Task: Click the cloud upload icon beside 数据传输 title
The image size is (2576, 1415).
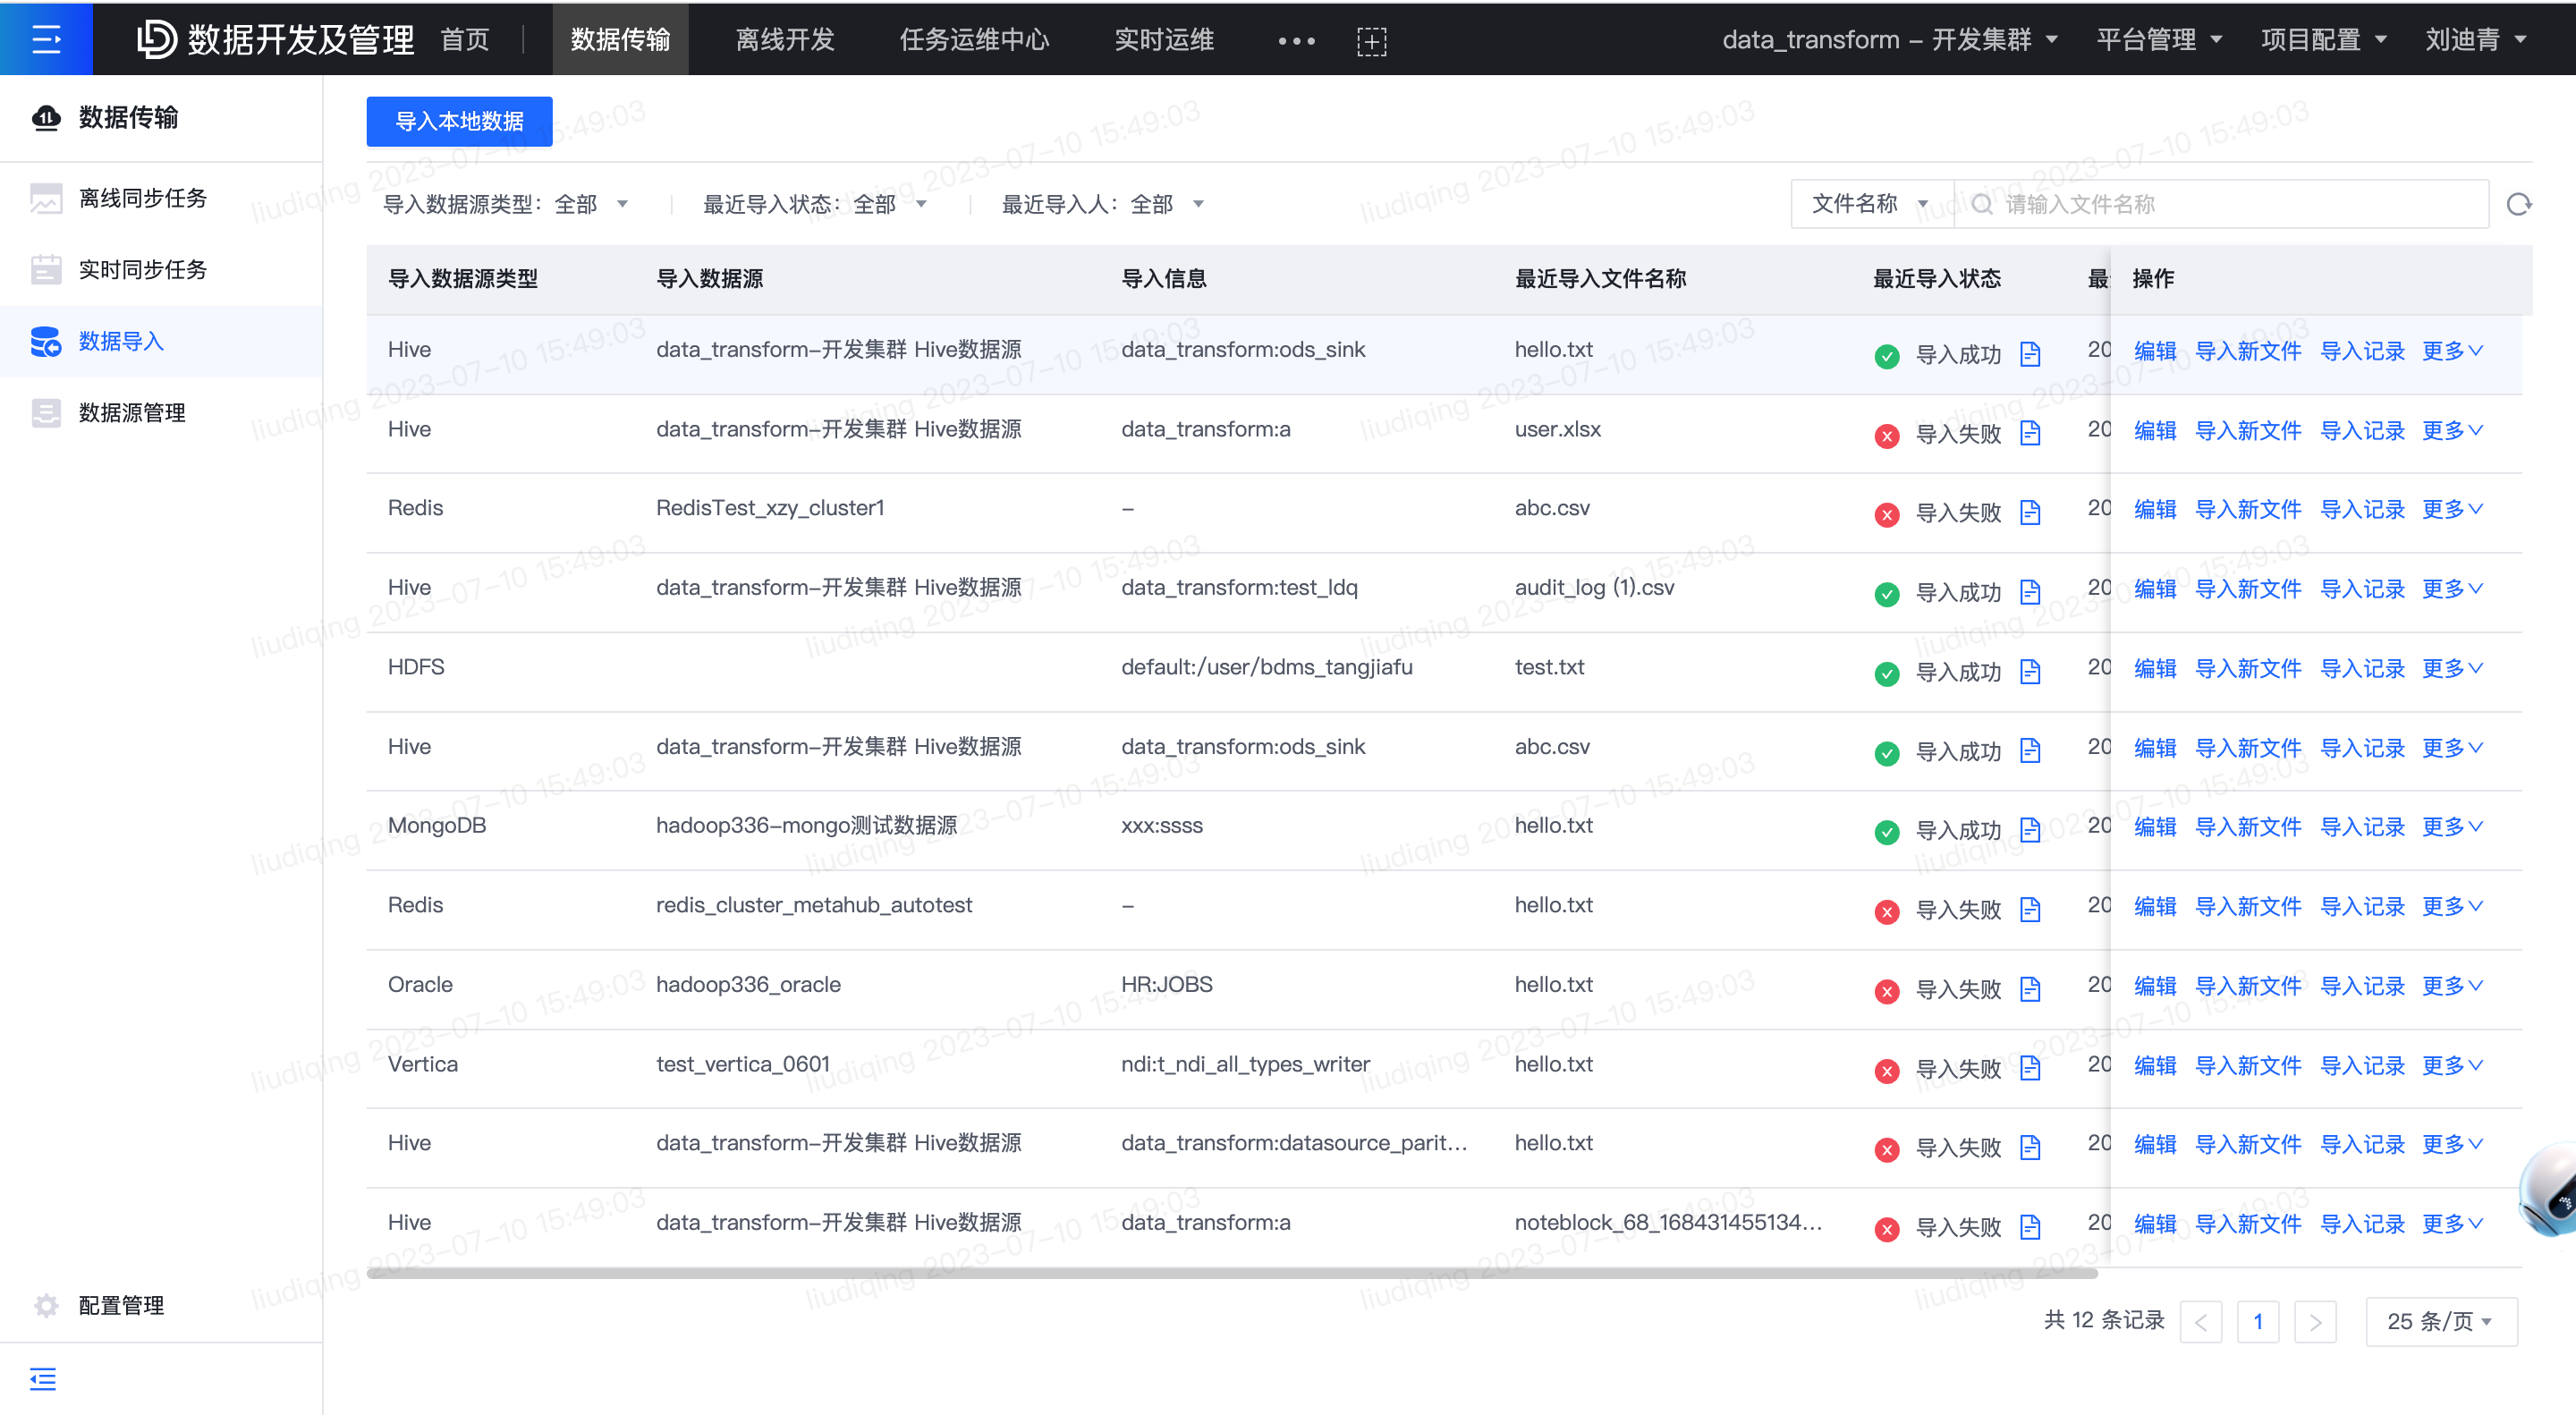Action: [x=46, y=118]
